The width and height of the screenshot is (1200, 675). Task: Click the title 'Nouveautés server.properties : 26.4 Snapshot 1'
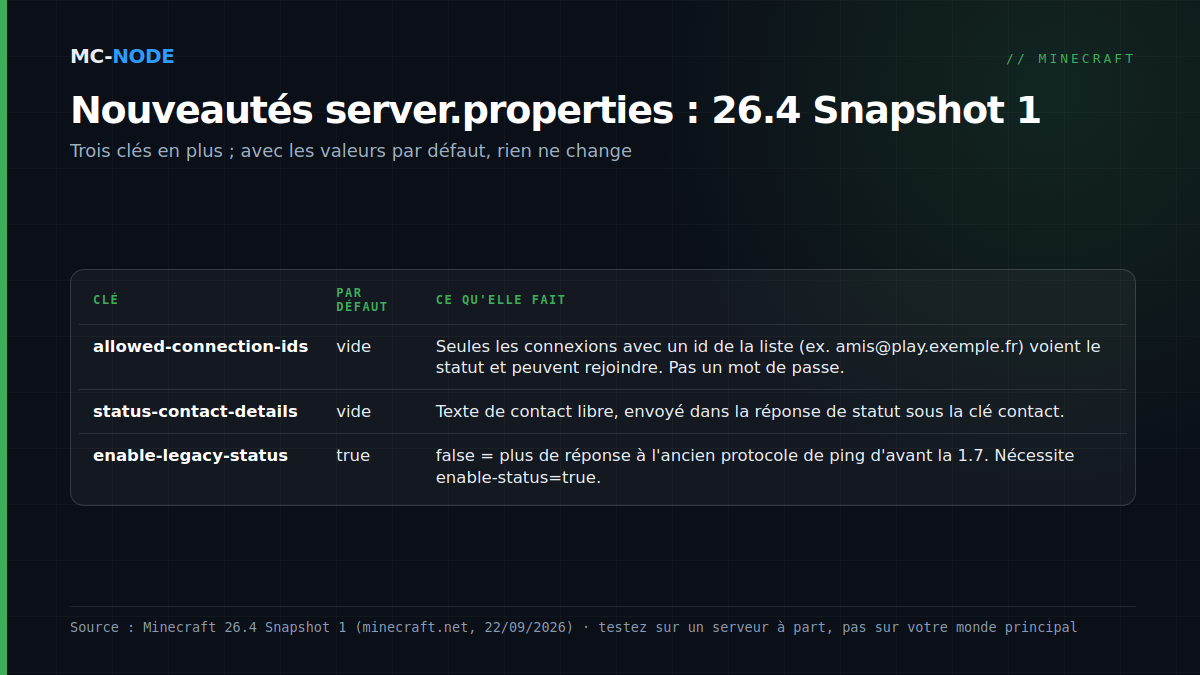click(555, 110)
